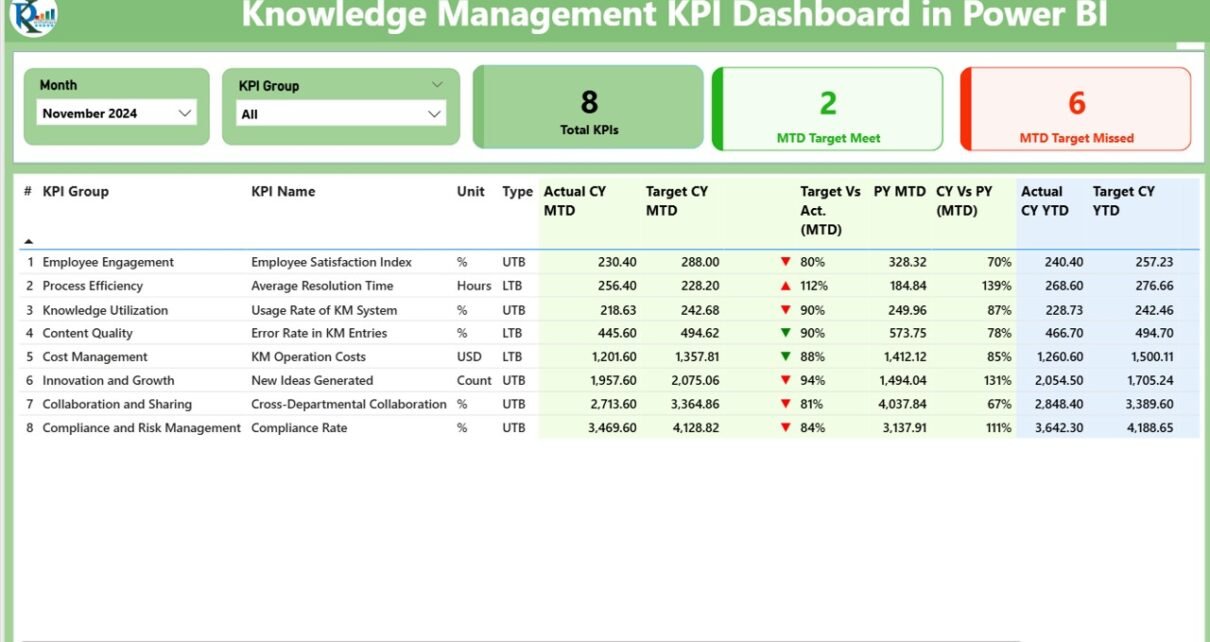Click the Total KPIs card
The image size is (1210, 642).
pos(588,107)
